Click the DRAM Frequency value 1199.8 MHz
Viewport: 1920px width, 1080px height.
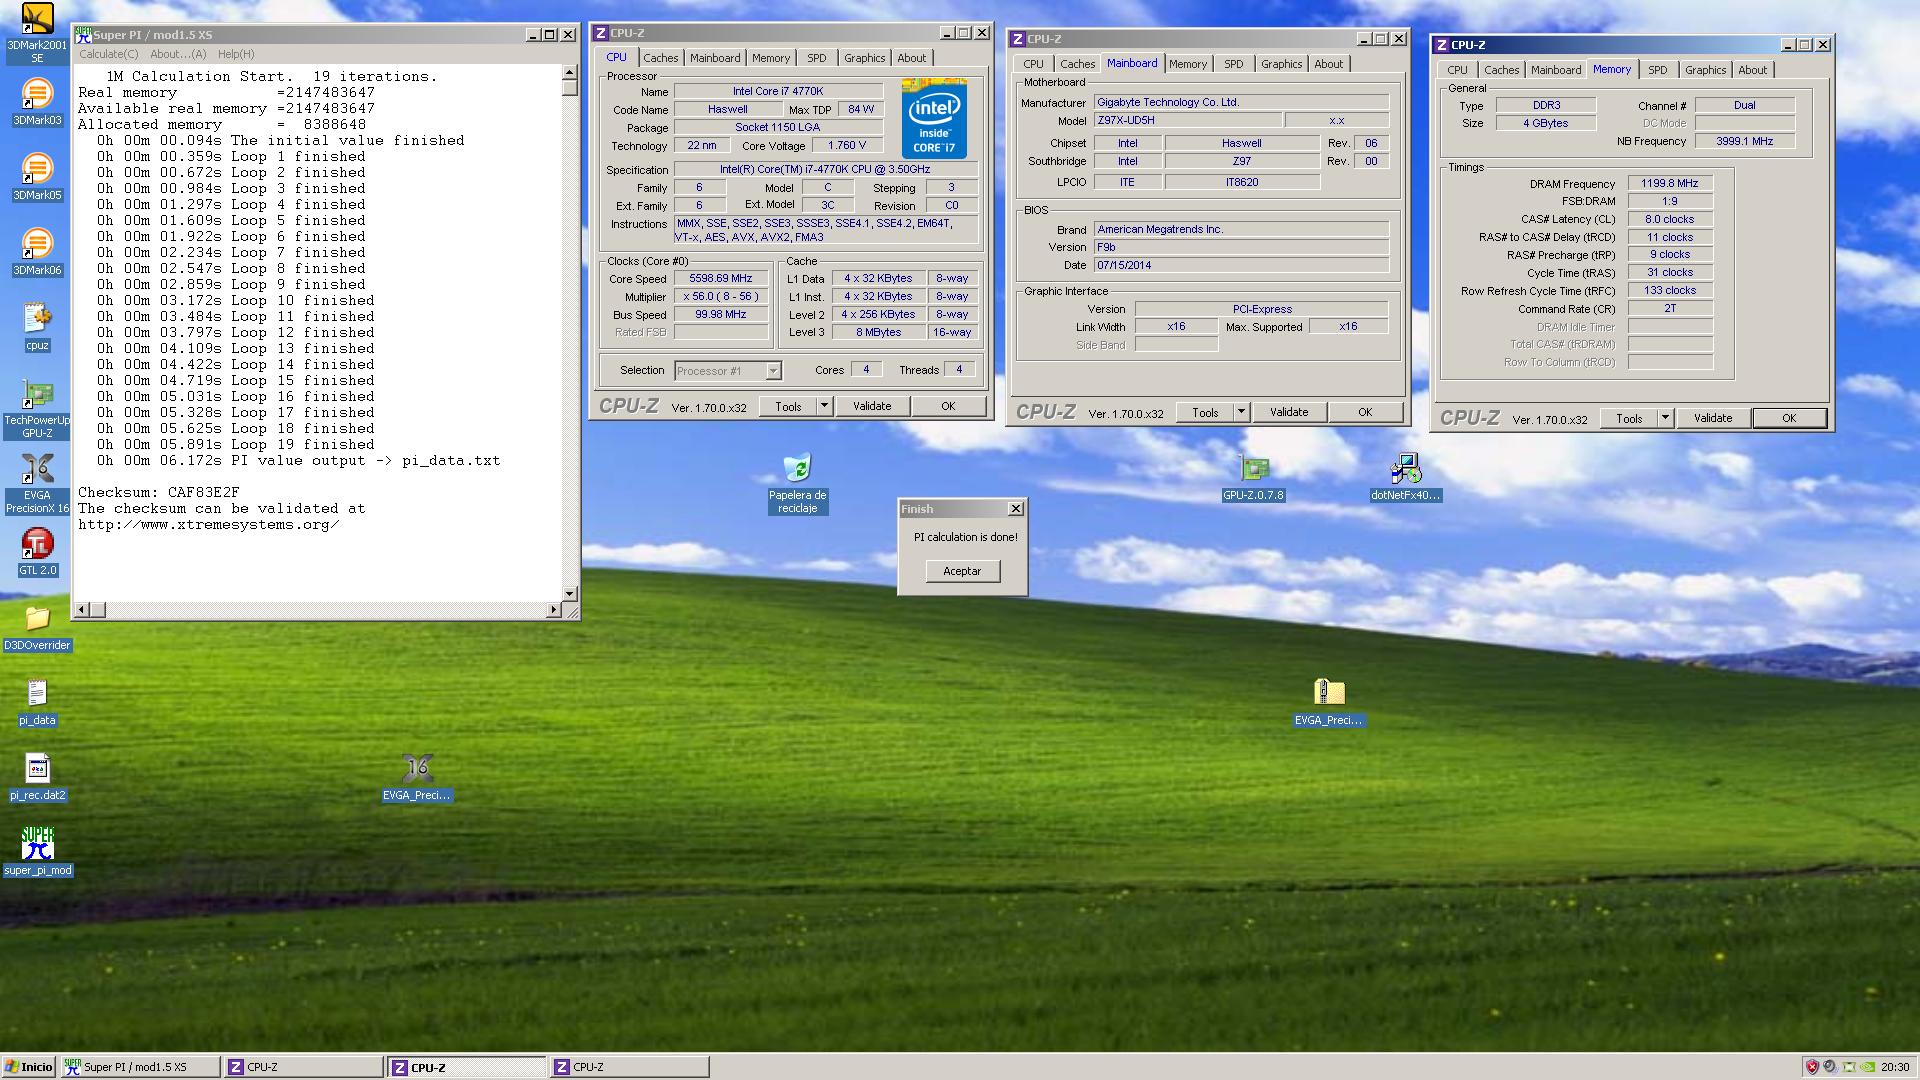click(x=1669, y=184)
